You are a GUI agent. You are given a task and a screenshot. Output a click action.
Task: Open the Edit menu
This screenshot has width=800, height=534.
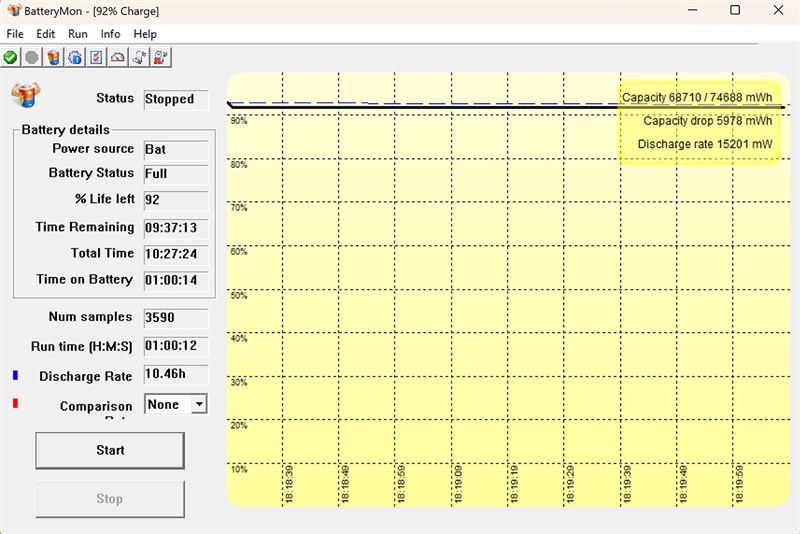[x=45, y=34]
